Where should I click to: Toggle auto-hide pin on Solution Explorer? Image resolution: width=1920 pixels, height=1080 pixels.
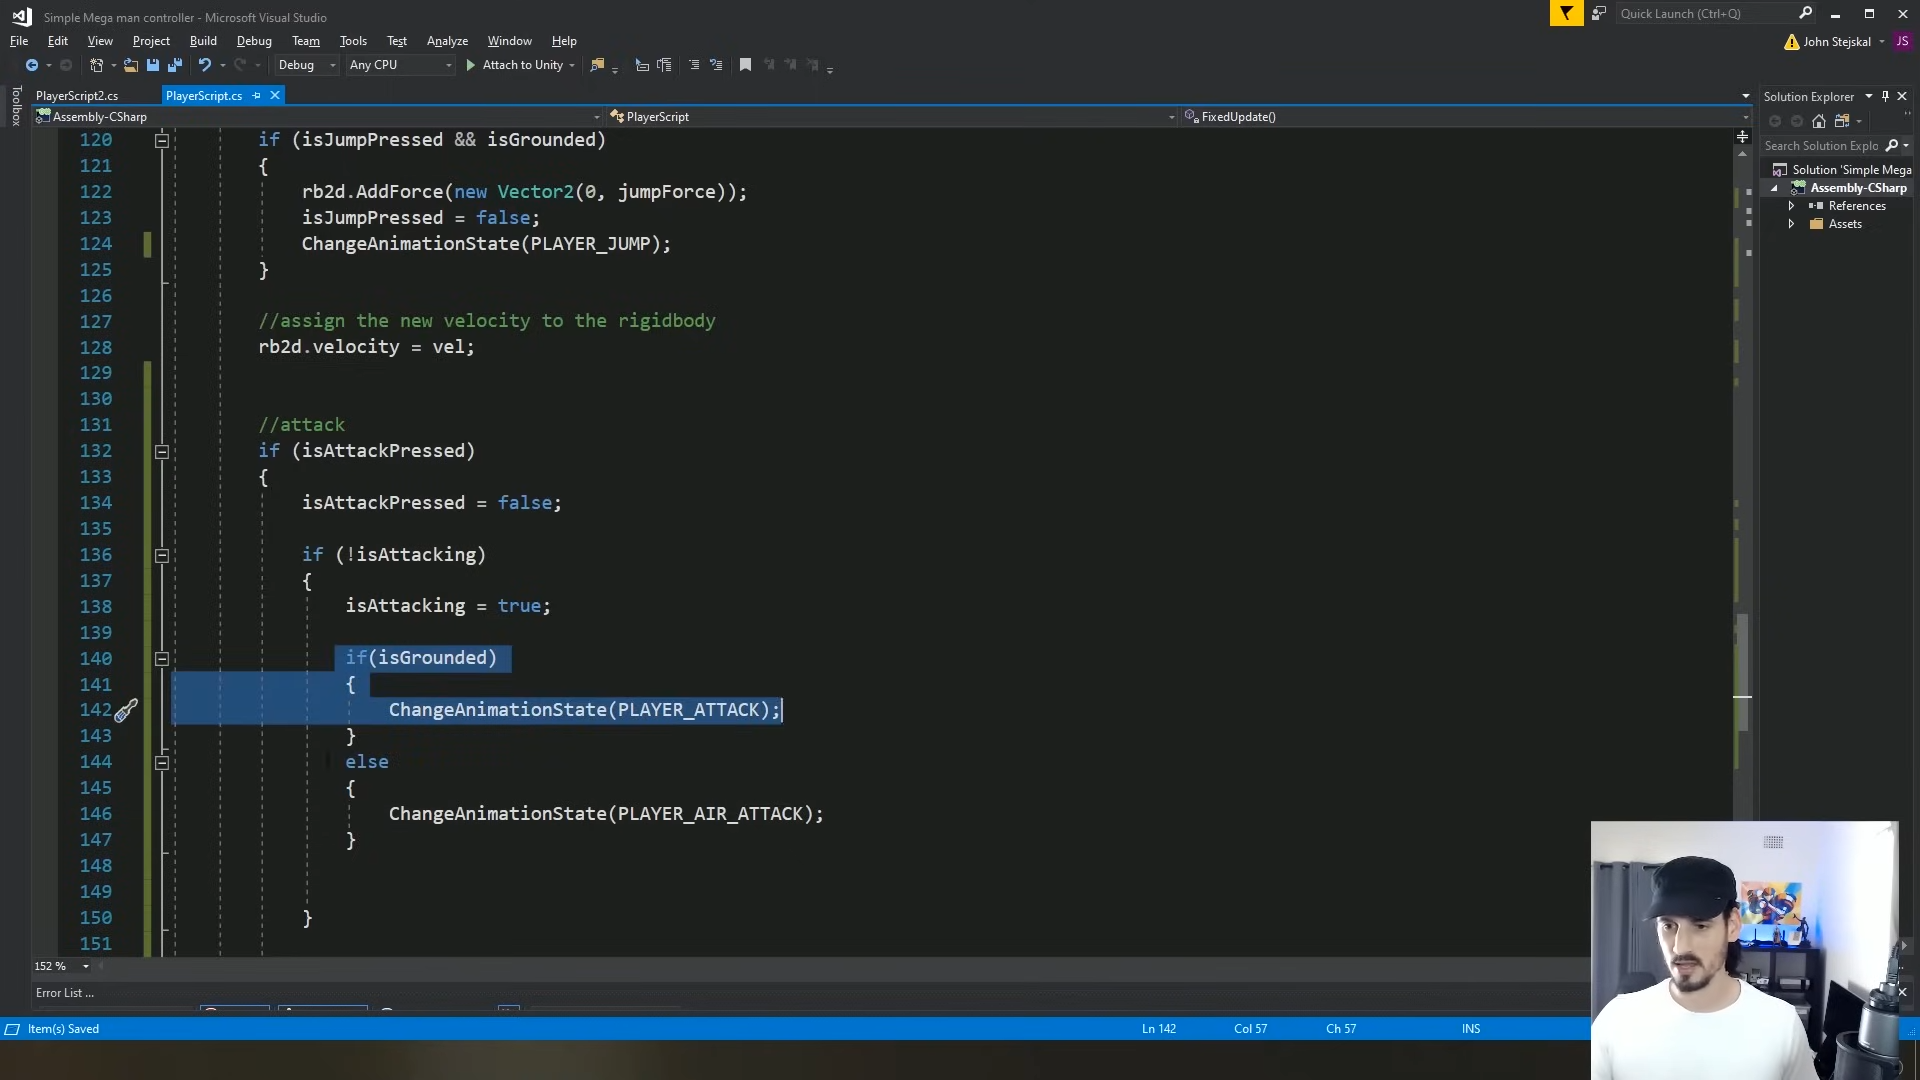coord(1885,97)
